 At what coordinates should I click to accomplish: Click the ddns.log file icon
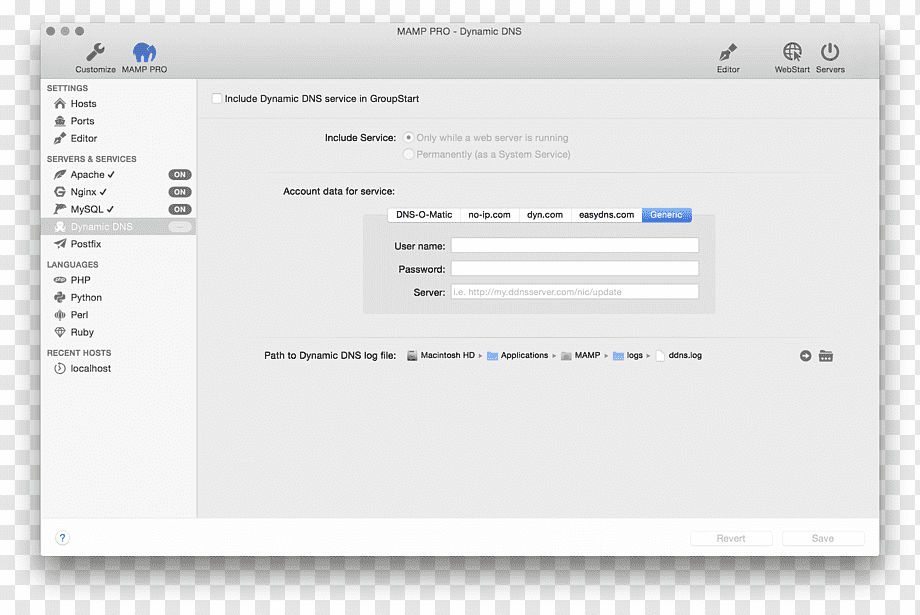[660, 356]
